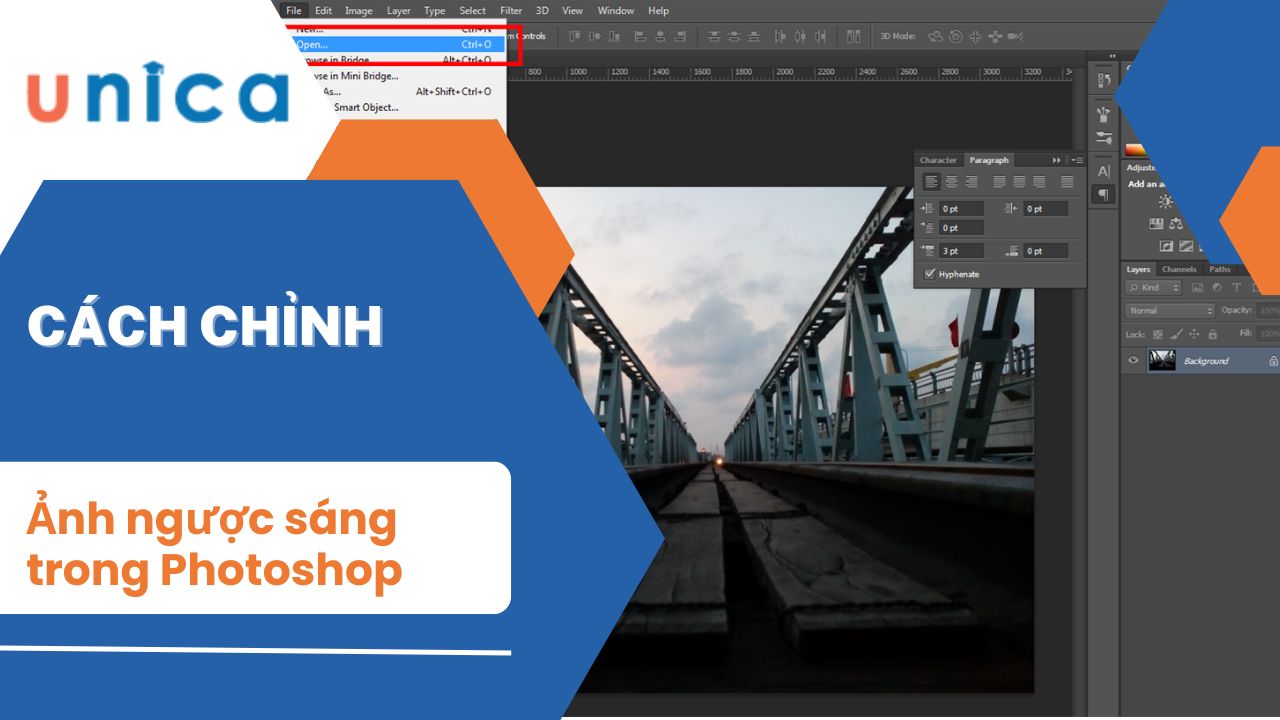Add a Brightness/Contrast adjustment

[x=1166, y=202]
